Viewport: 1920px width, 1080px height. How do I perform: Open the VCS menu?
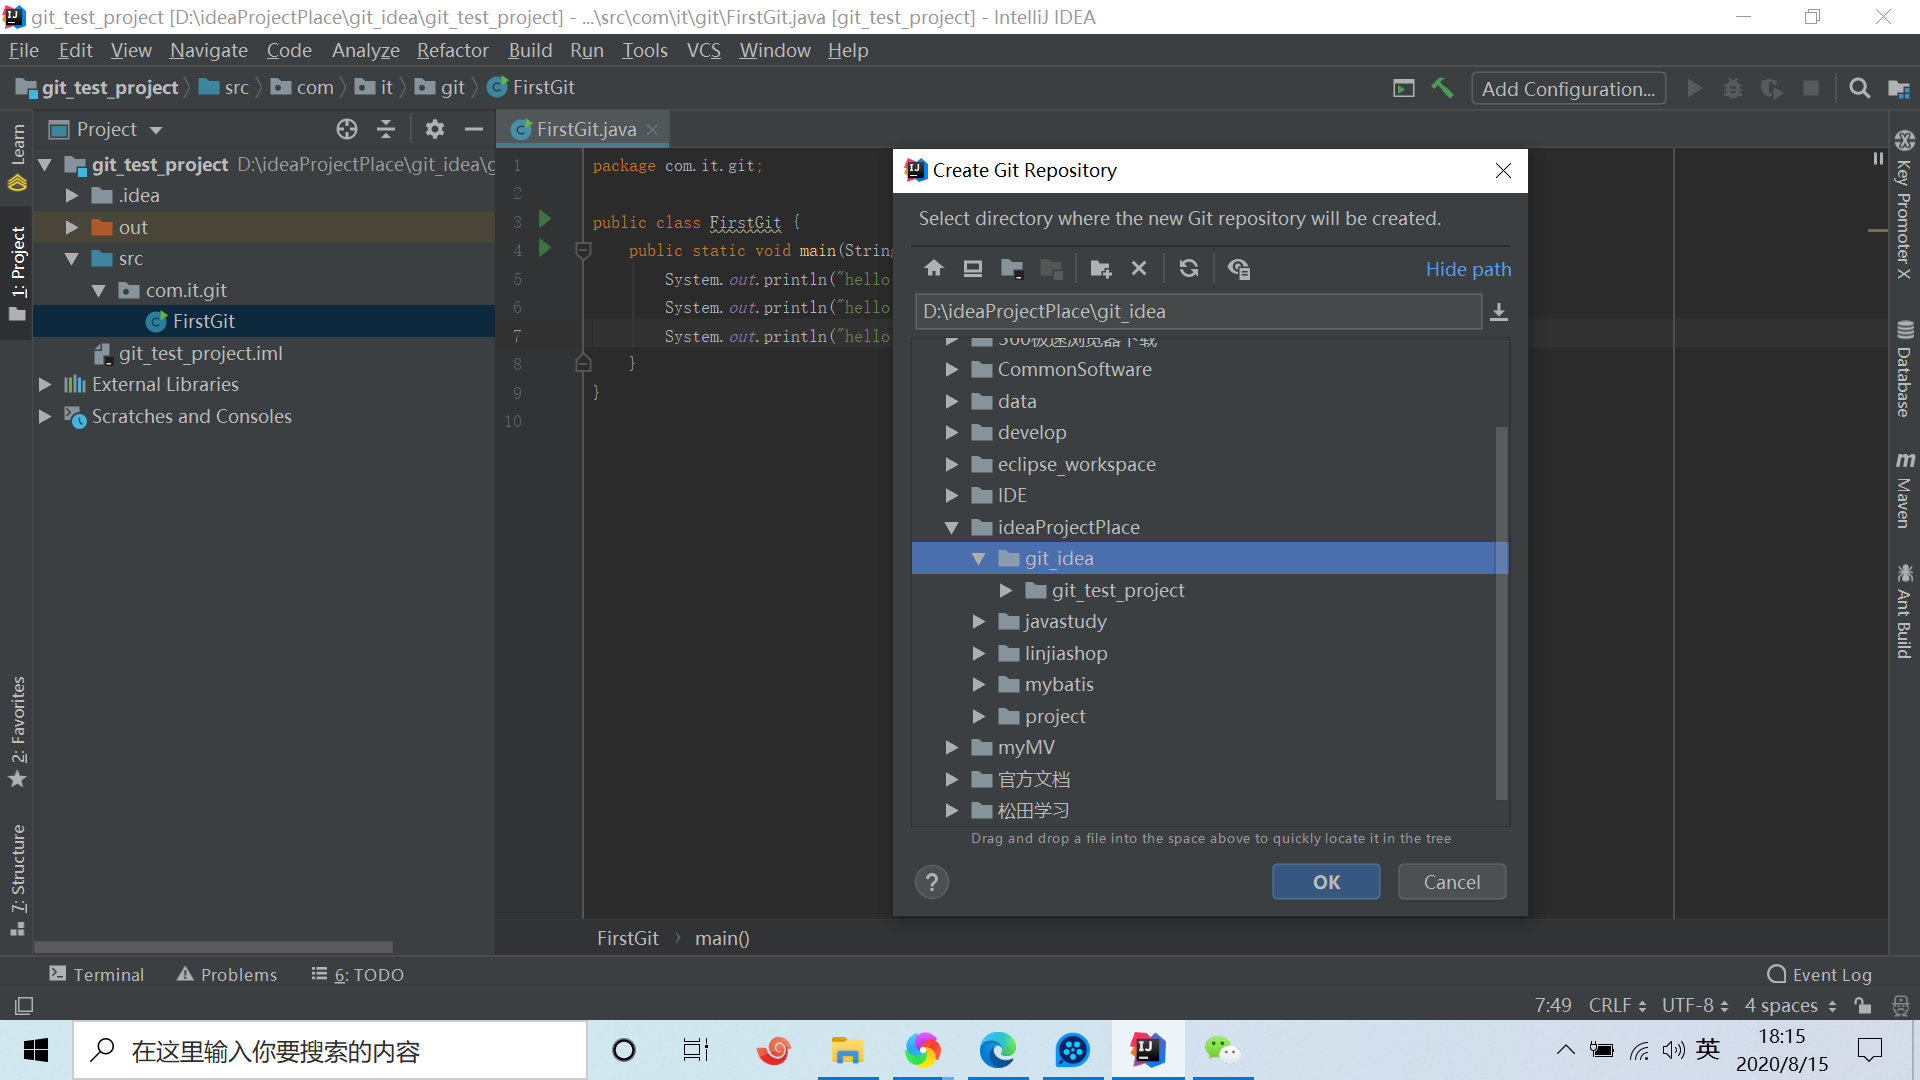(703, 50)
